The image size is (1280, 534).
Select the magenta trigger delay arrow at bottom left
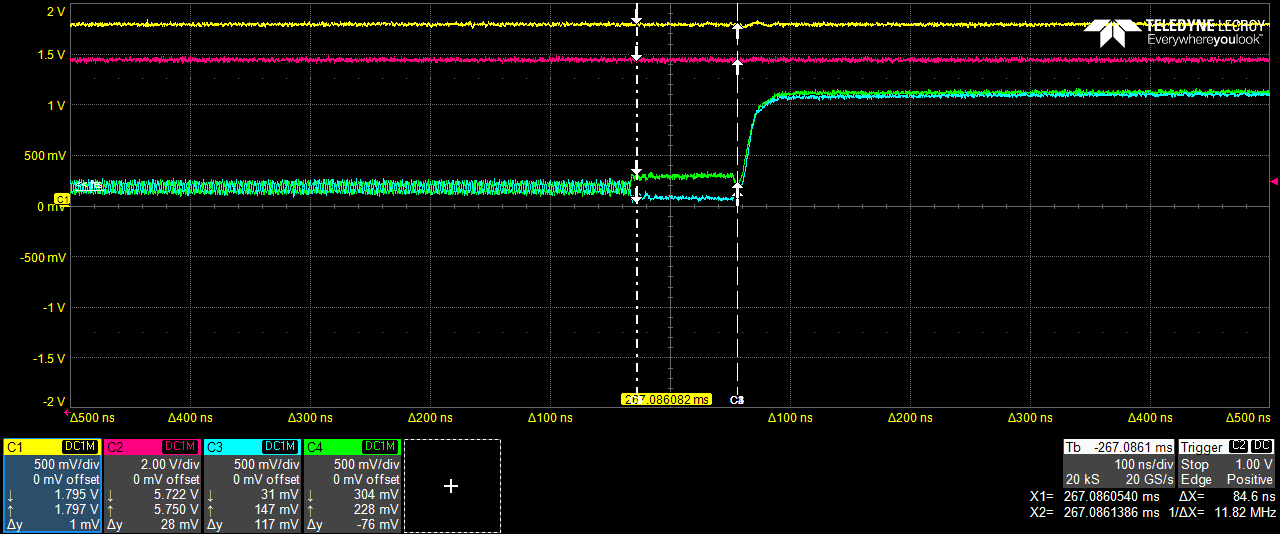pos(68,411)
